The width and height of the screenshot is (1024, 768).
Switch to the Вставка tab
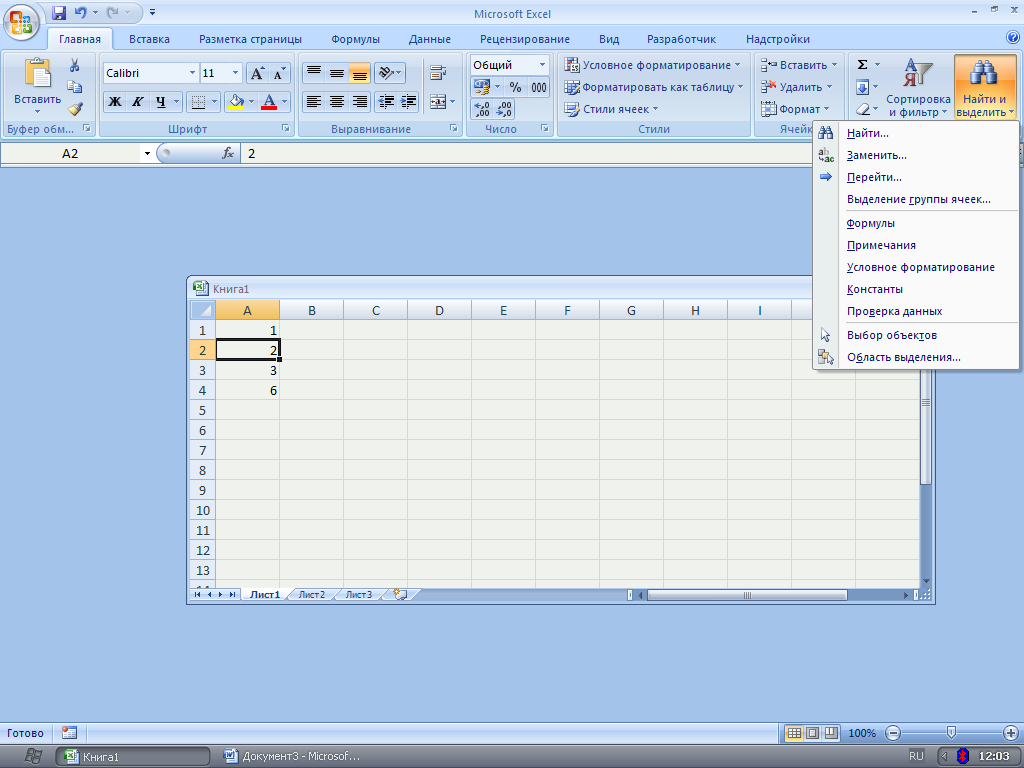[149, 39]
